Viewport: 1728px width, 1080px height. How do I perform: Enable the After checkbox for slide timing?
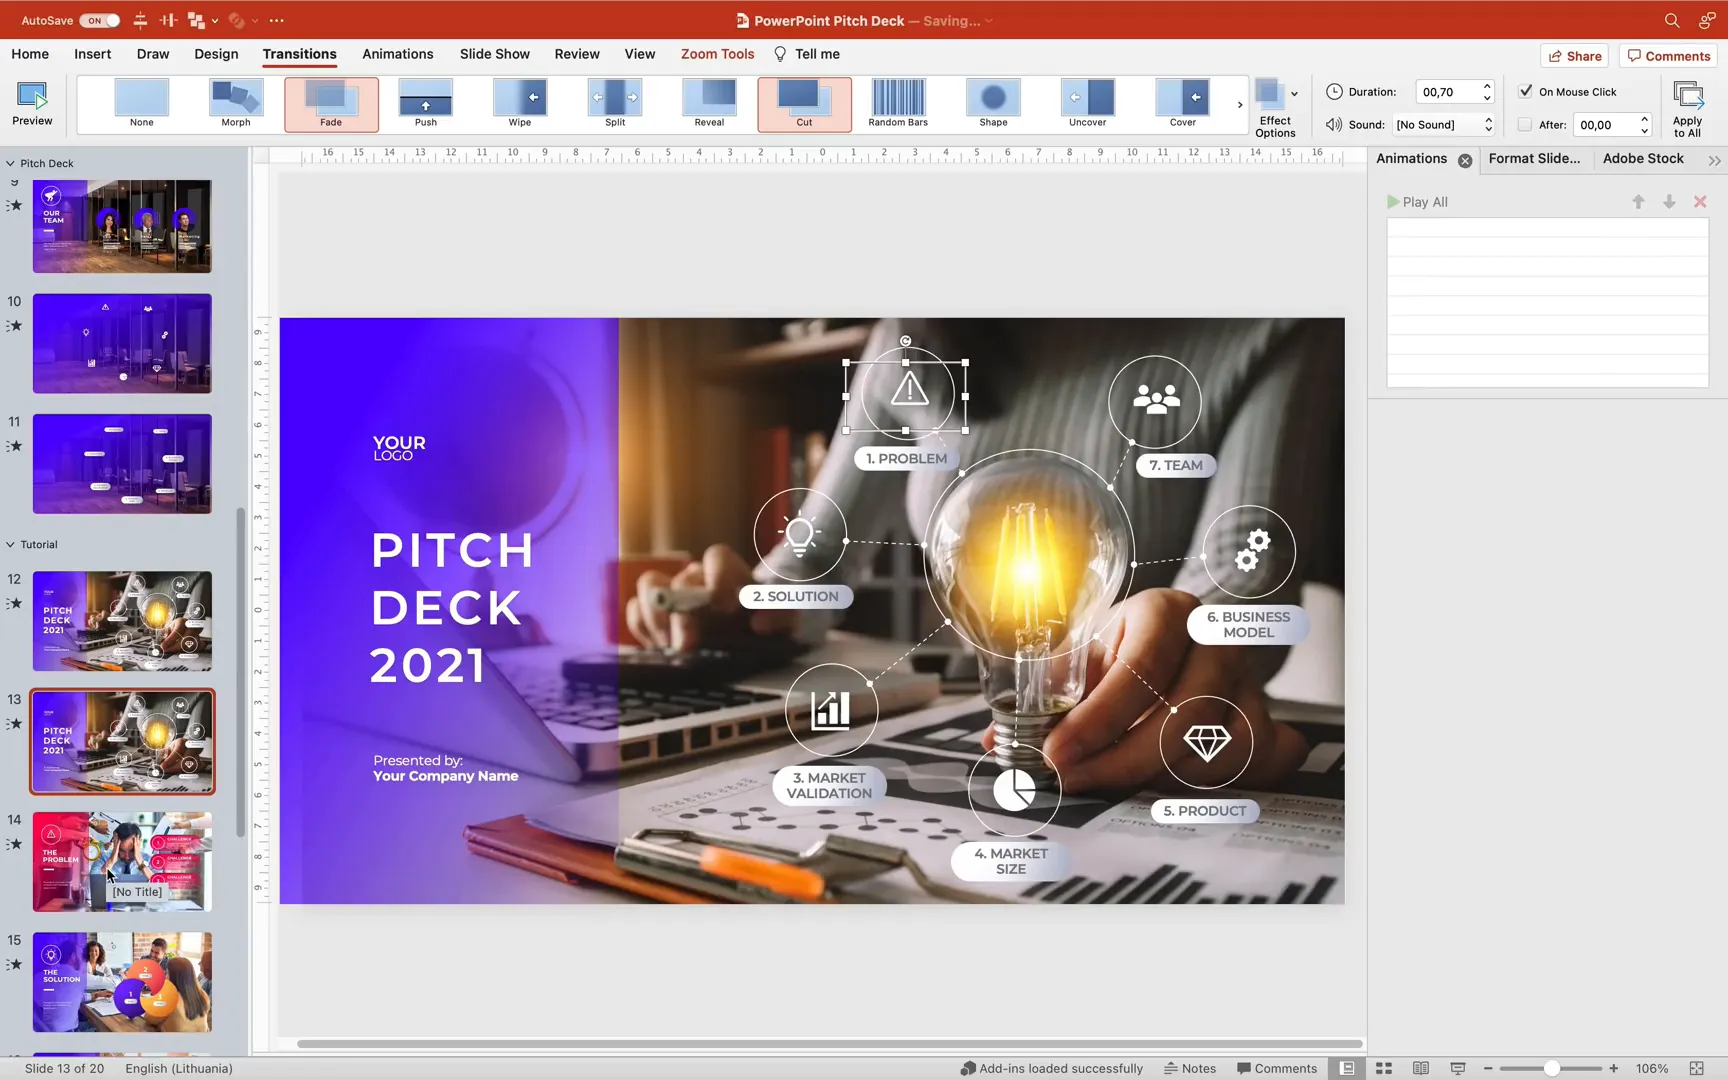click(1525, 124)
